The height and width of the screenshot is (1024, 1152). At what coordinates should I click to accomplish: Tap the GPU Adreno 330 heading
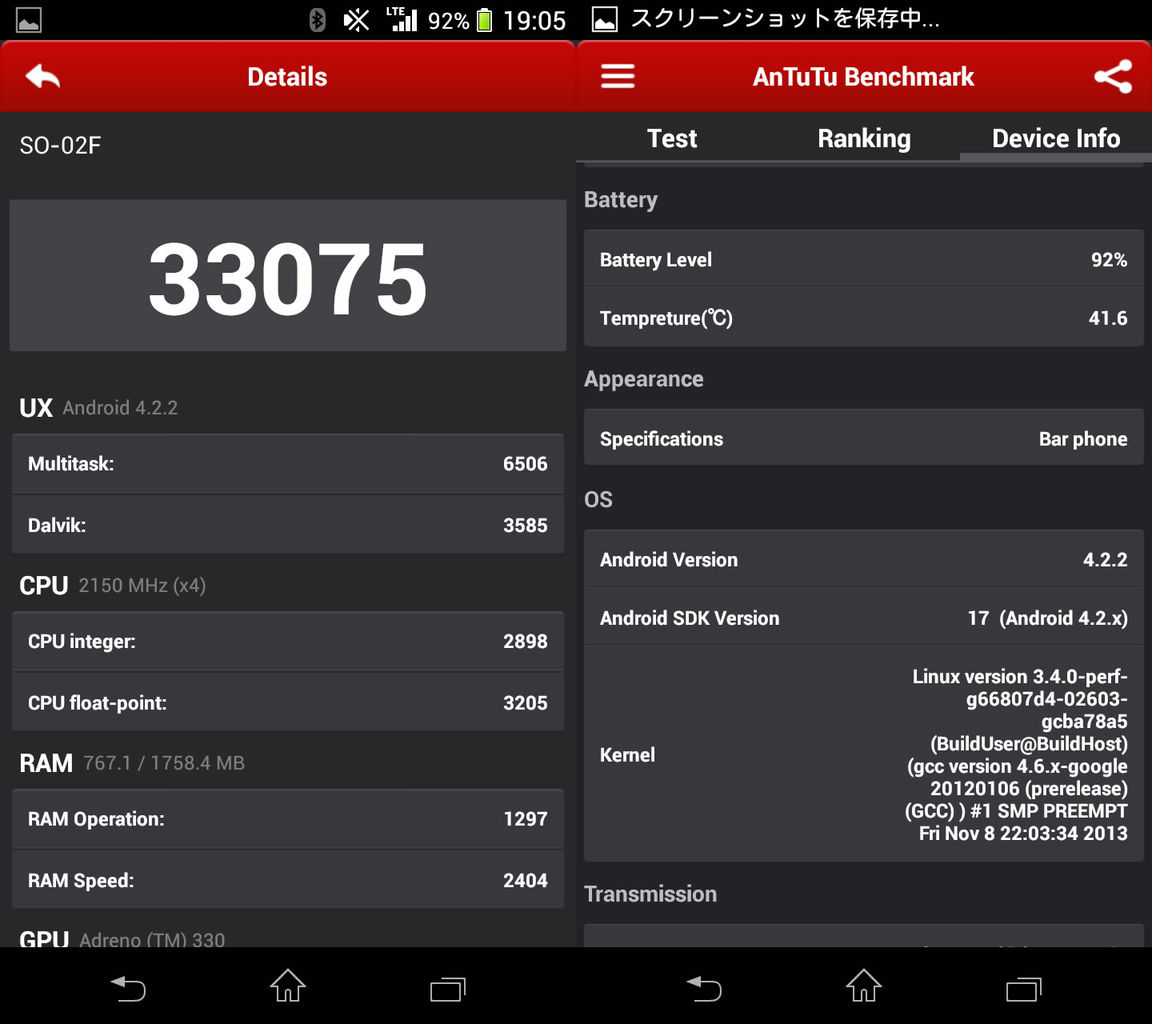[x=122, y=939]
